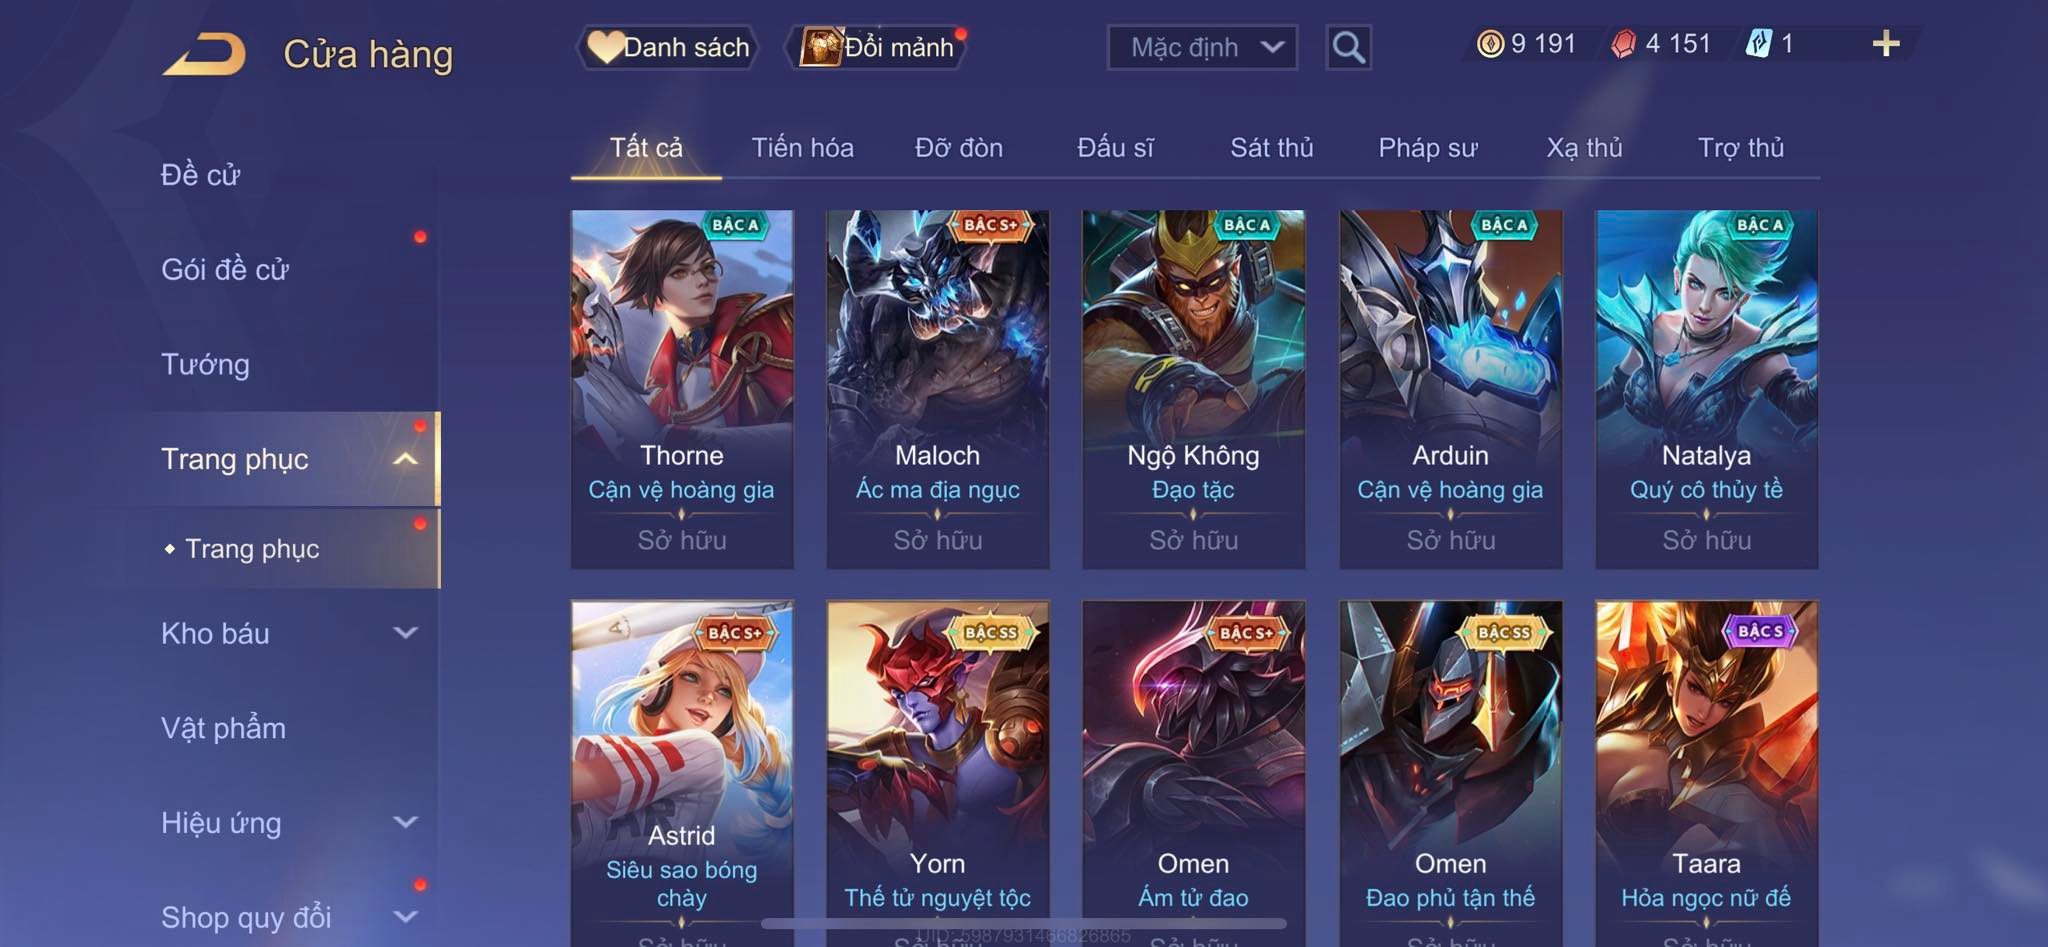
Task: Open Danh sách wishlist heart icon
Action: click(x=605, y=47)
